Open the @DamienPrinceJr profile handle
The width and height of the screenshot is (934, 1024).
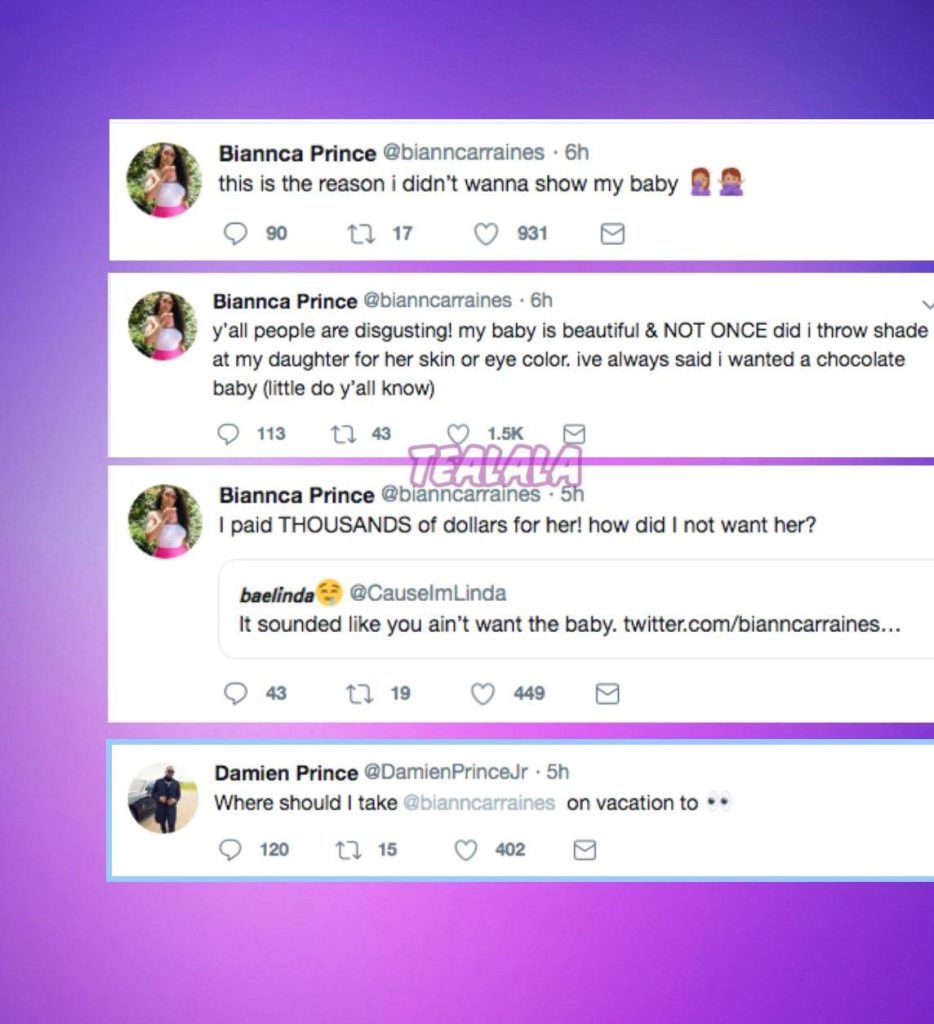(x=445, y=771)
